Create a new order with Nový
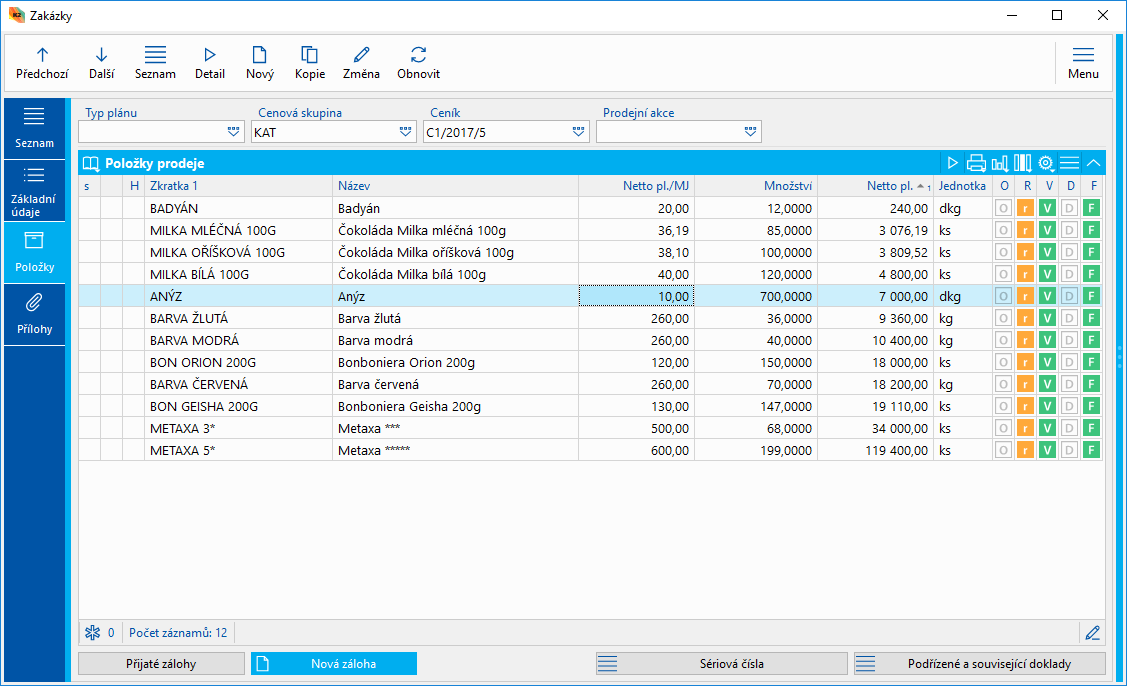The width and height of the screenshot is (1127, 686). click(x=259, y=63)
